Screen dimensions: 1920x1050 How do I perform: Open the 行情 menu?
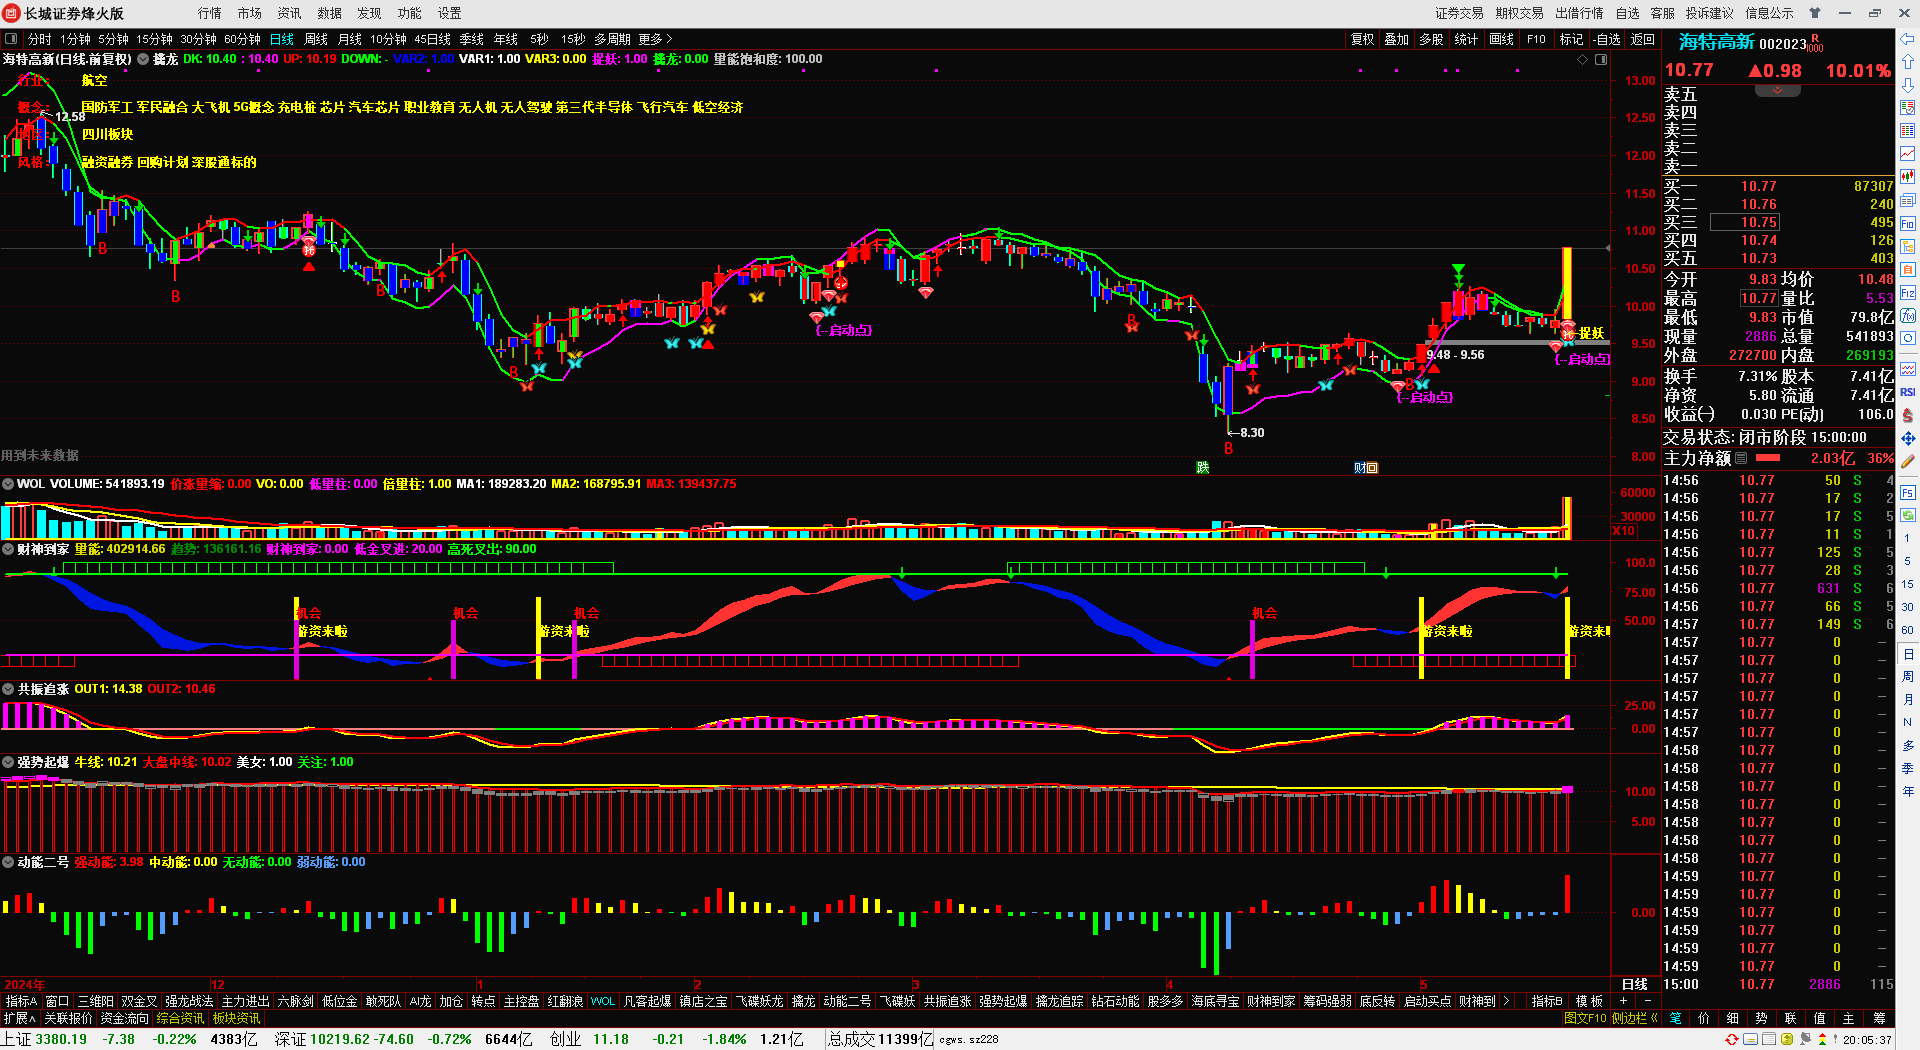click(x=209, y=13)
